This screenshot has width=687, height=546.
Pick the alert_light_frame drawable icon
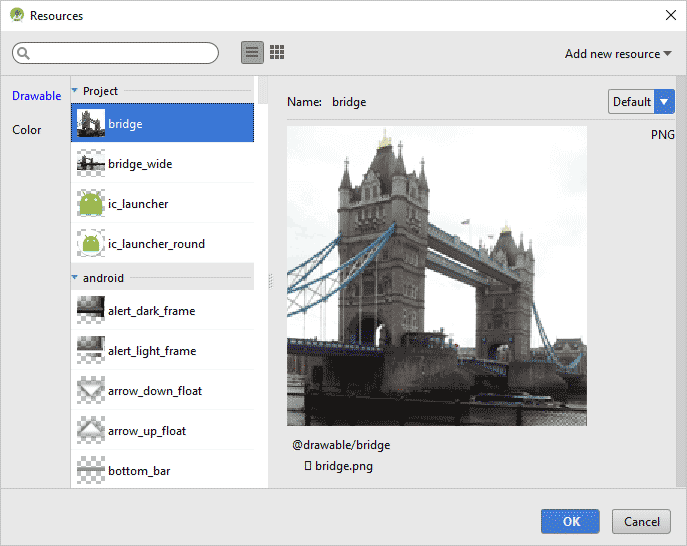[91, 351]
